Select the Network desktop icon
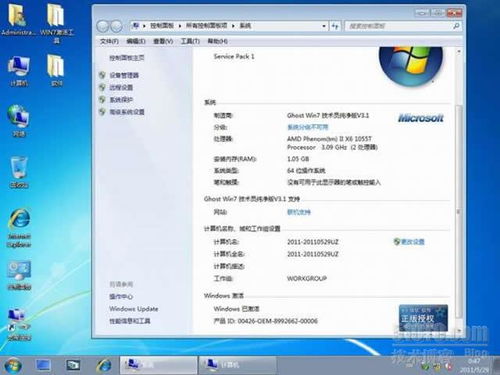500x375 pixels. [19, 121]
